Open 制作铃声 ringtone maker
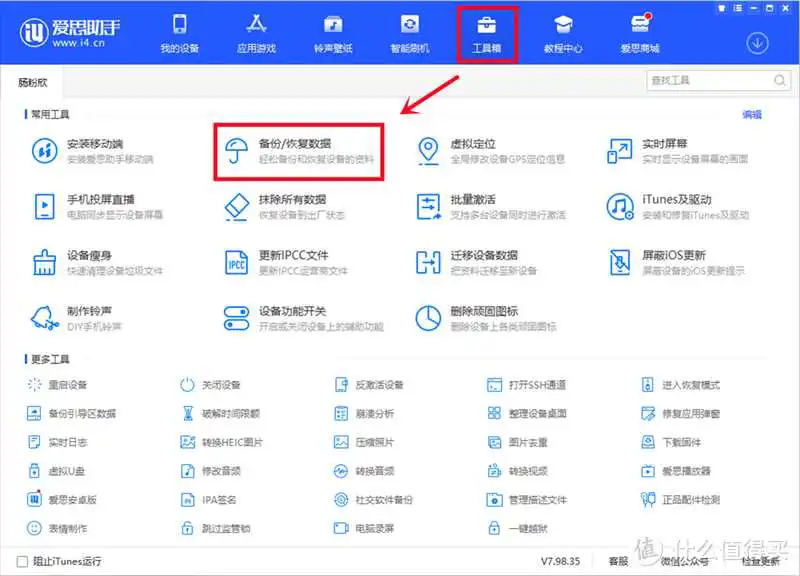 click(77, 318)
